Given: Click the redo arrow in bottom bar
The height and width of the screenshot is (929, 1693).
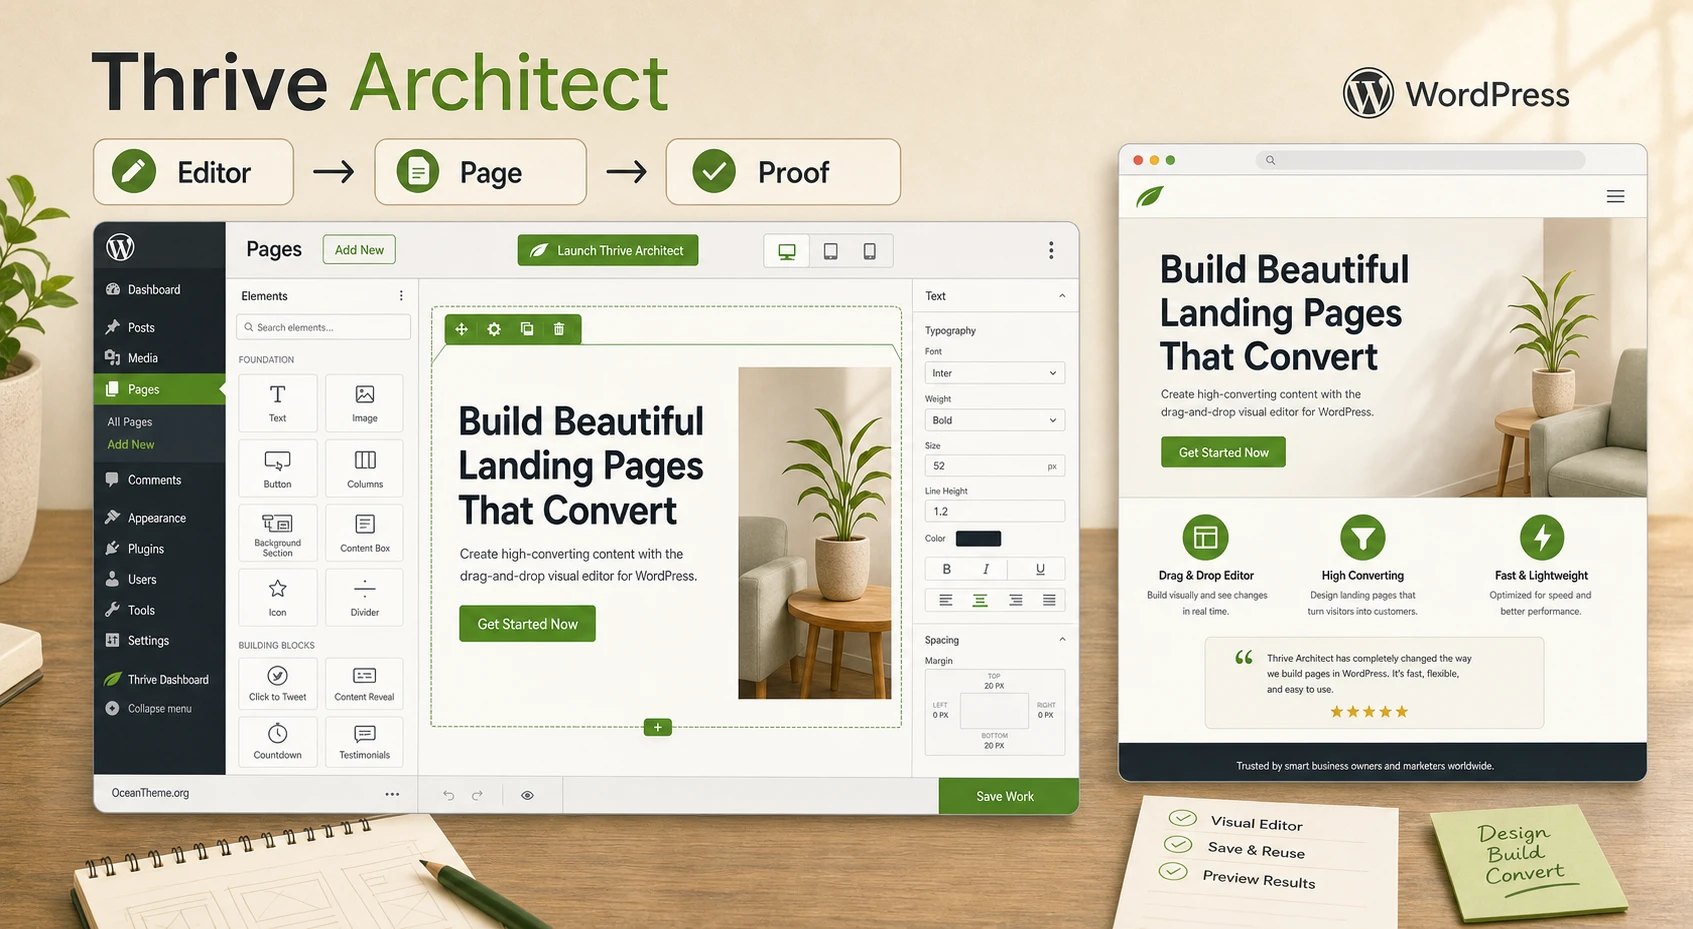Looking at the screenshot, I should (477, 795).
